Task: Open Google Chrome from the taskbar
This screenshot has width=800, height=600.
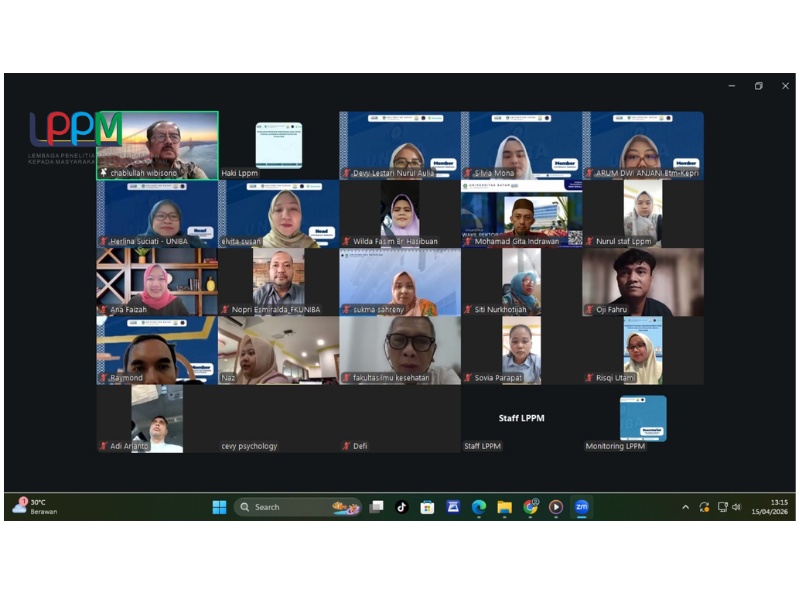Action: tap(530, 507)
